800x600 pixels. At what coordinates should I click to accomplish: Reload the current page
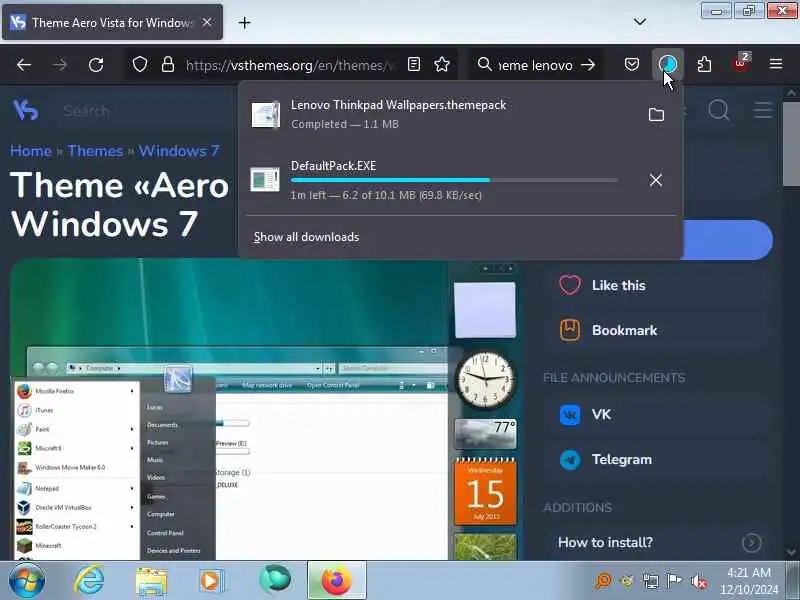pos(96,65)
